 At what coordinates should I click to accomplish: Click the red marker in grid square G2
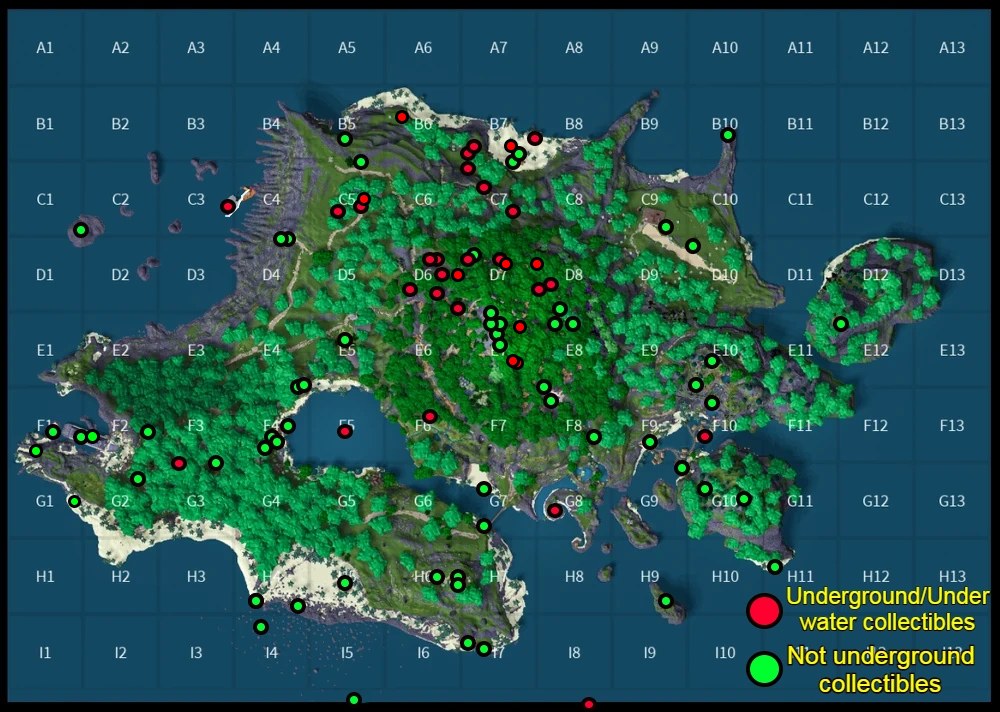tap(177, 463)
